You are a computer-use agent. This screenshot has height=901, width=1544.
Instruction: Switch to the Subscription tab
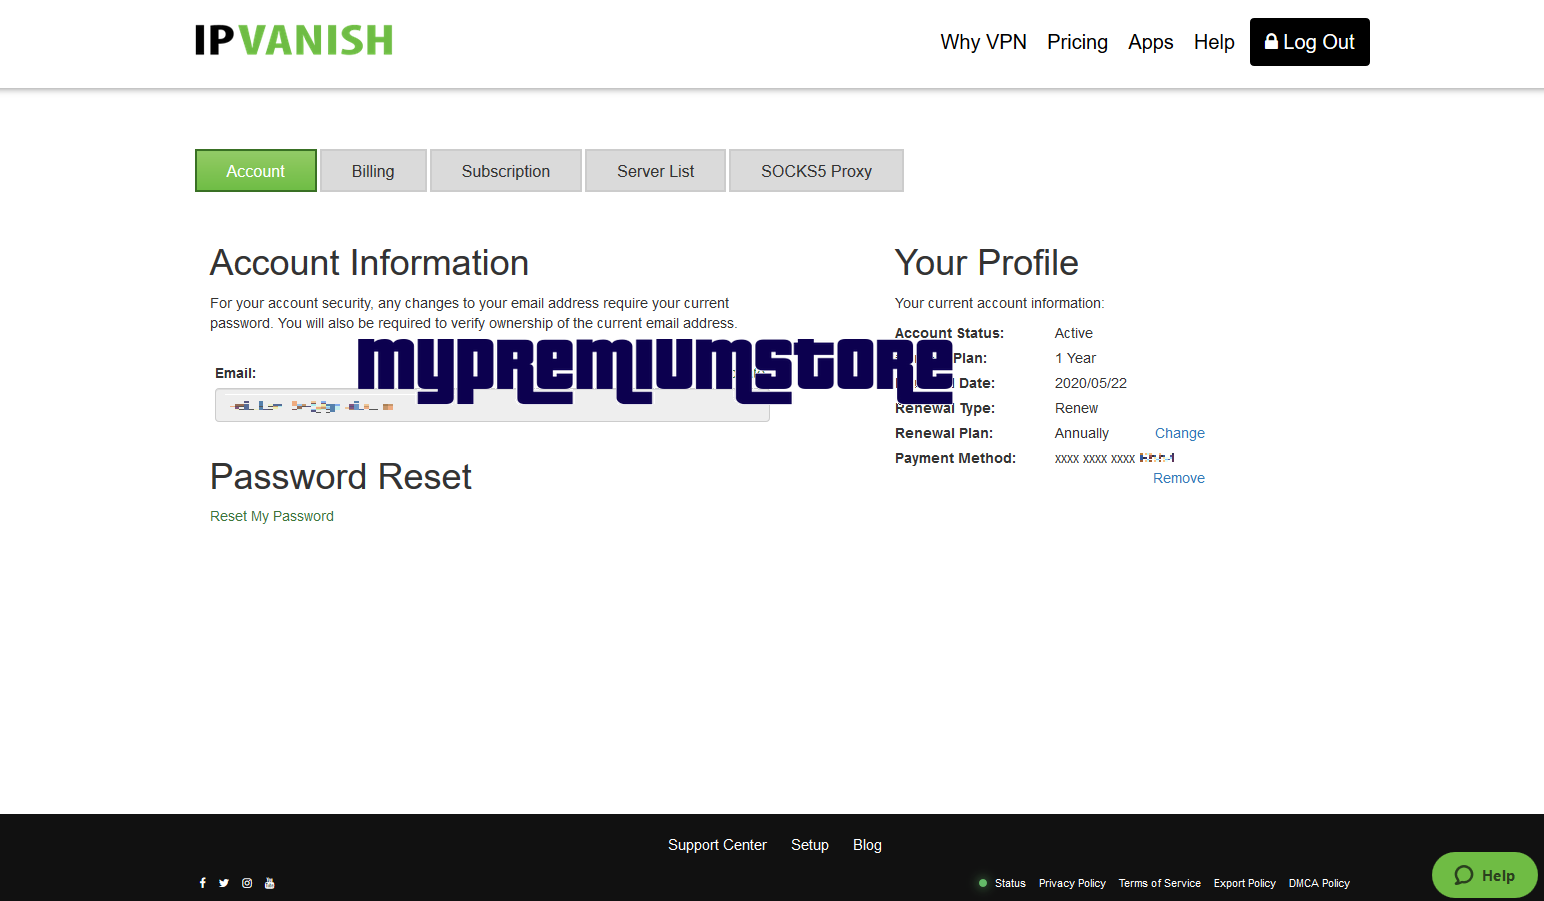pos(506,171)
